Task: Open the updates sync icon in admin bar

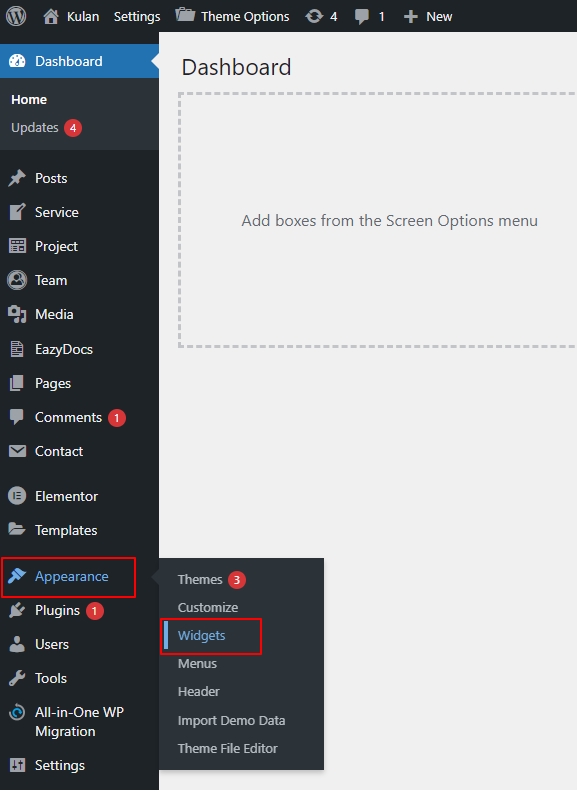Action: pyautogui.click(x=314, y=17)
